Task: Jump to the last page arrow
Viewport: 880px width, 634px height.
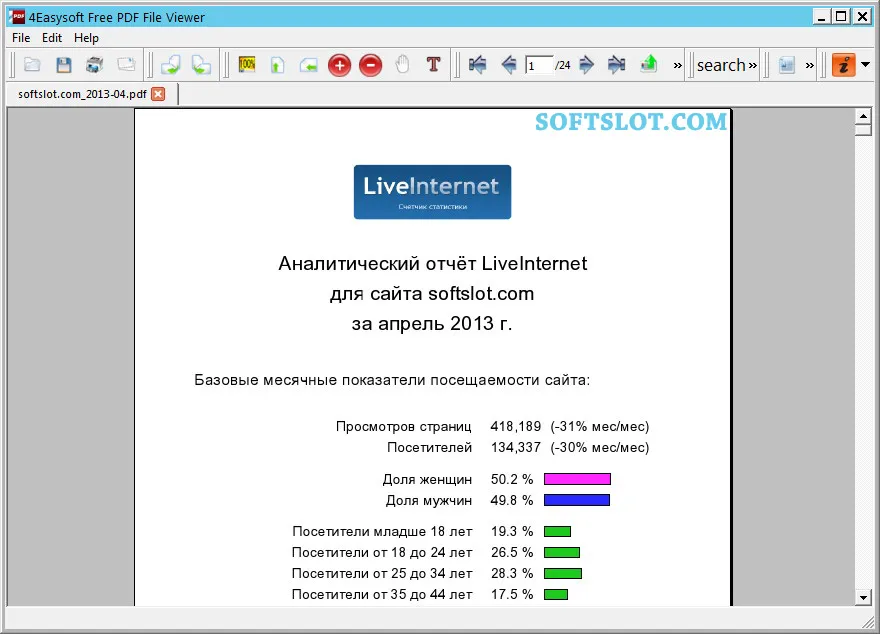Action: pos(616,65)
